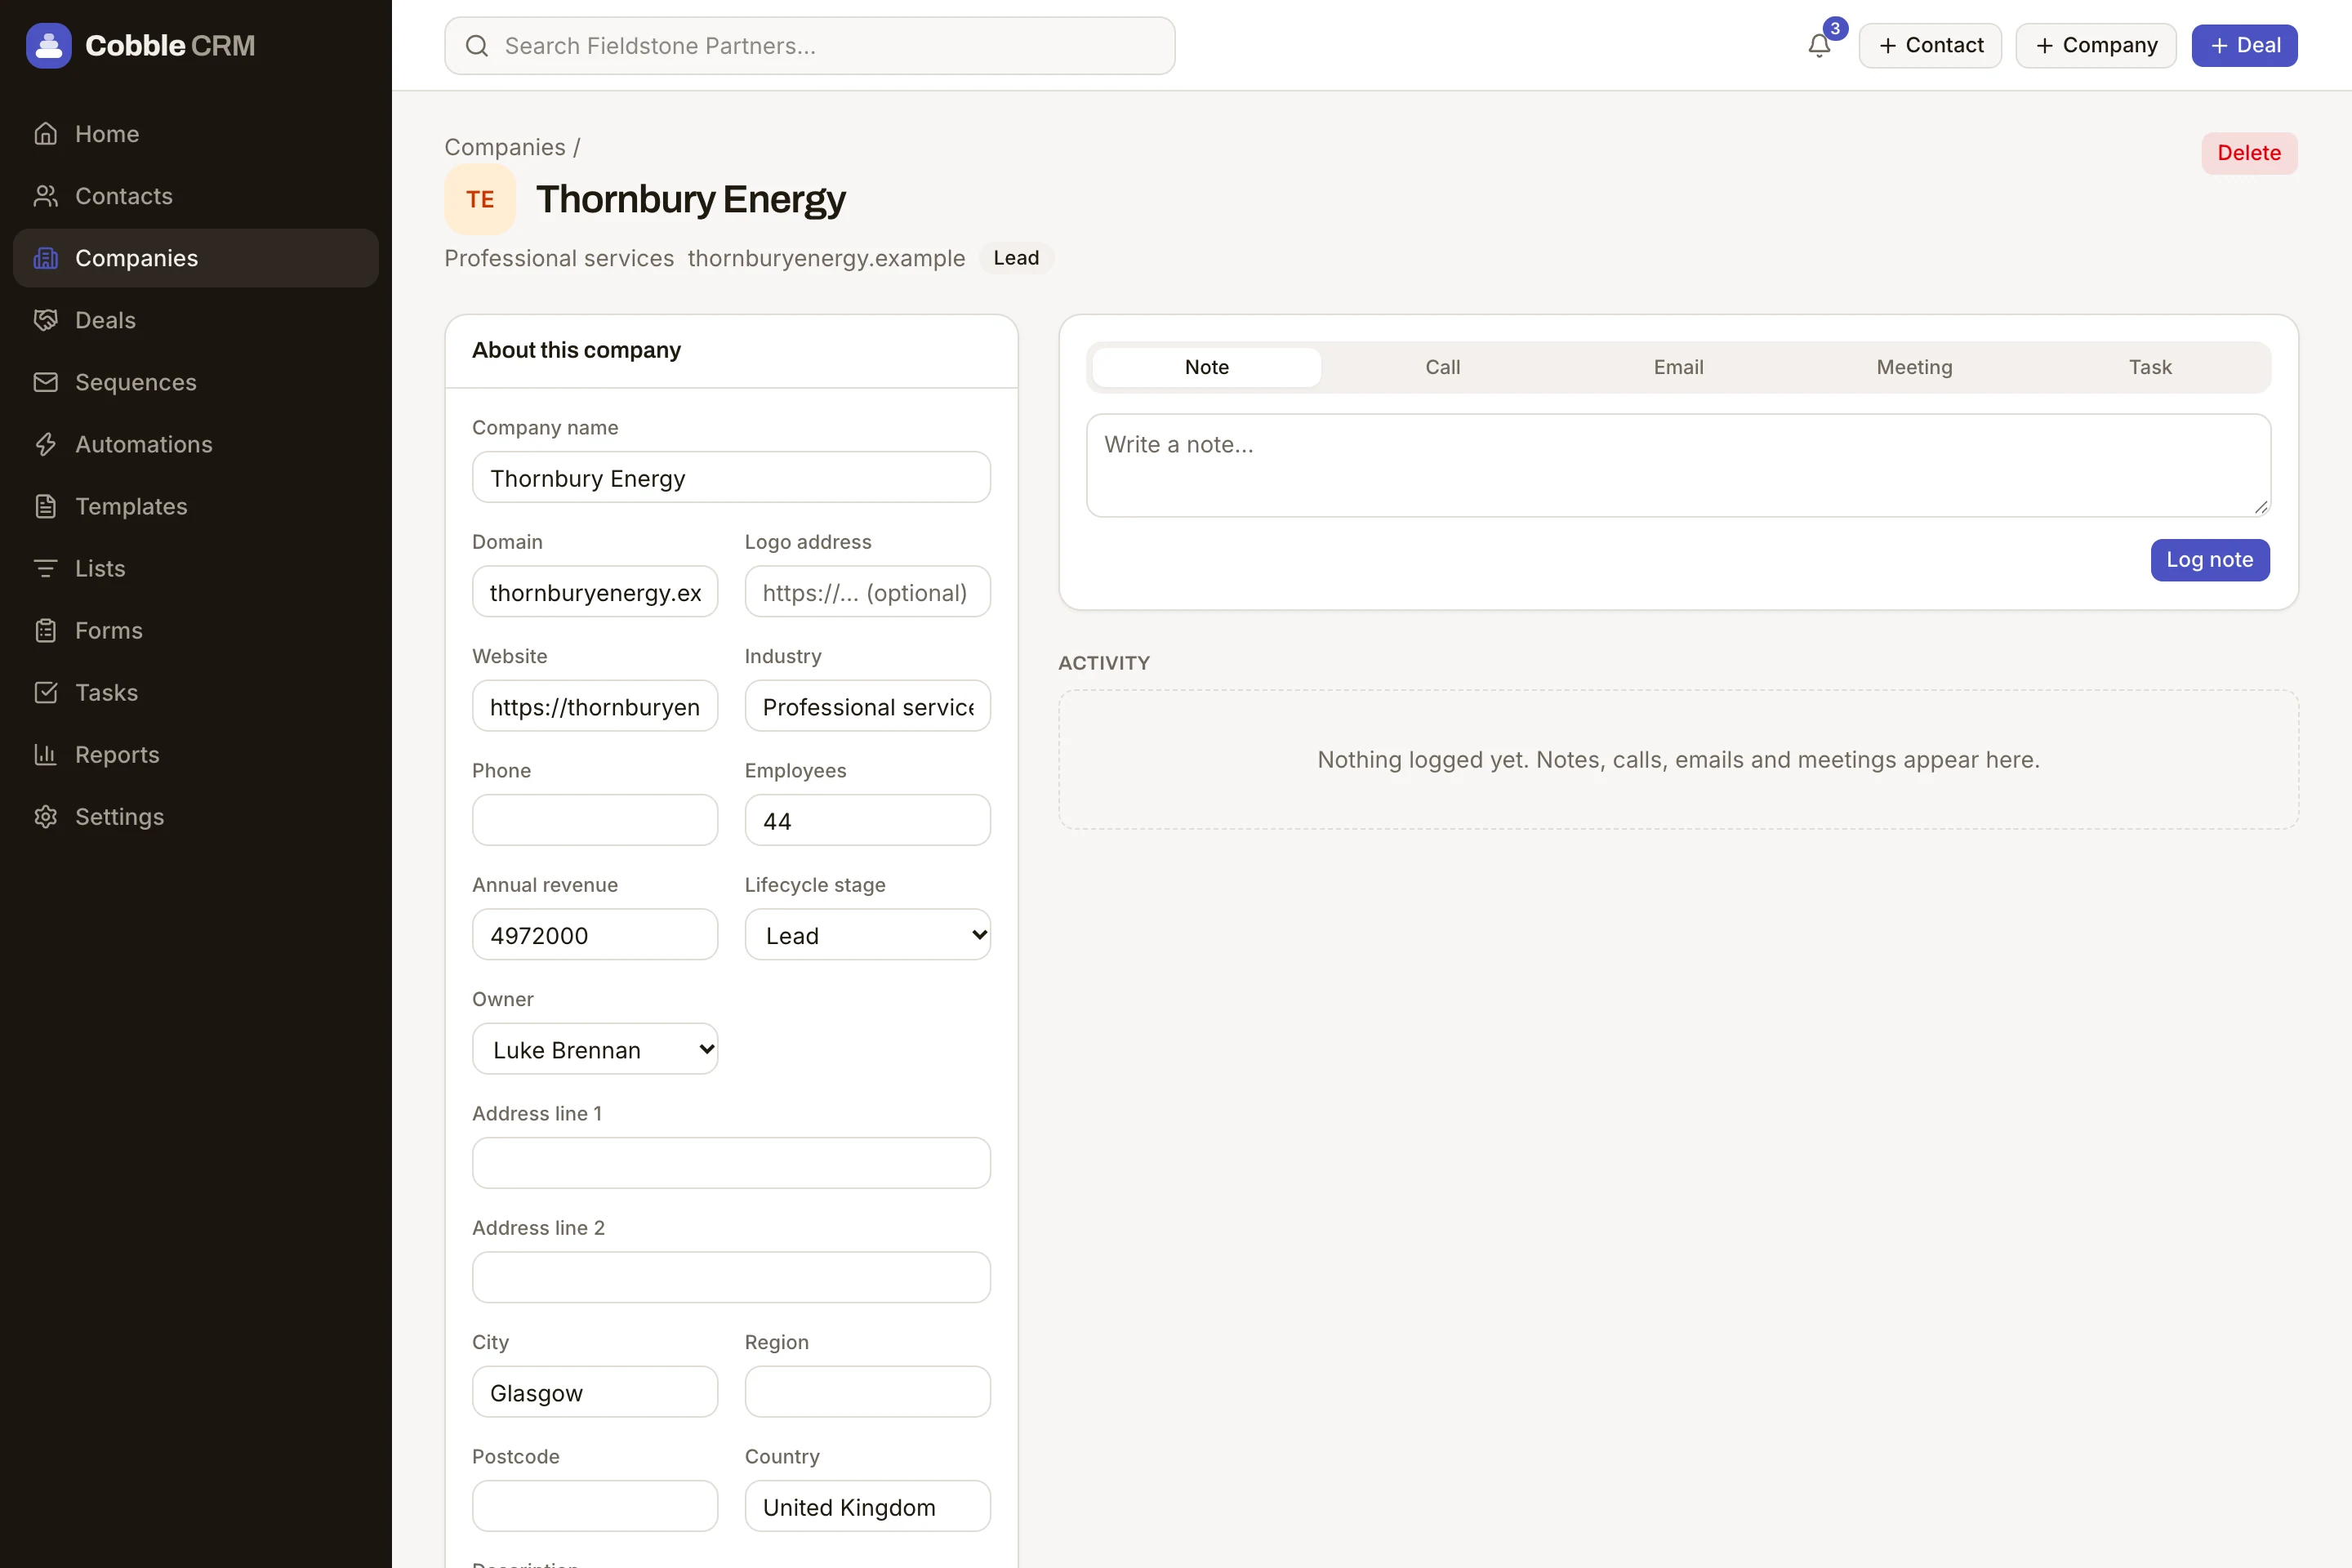Viewport: 2352px width, 1568px height.
Task: Click the + Deal button
Action: click(2244, 45)
